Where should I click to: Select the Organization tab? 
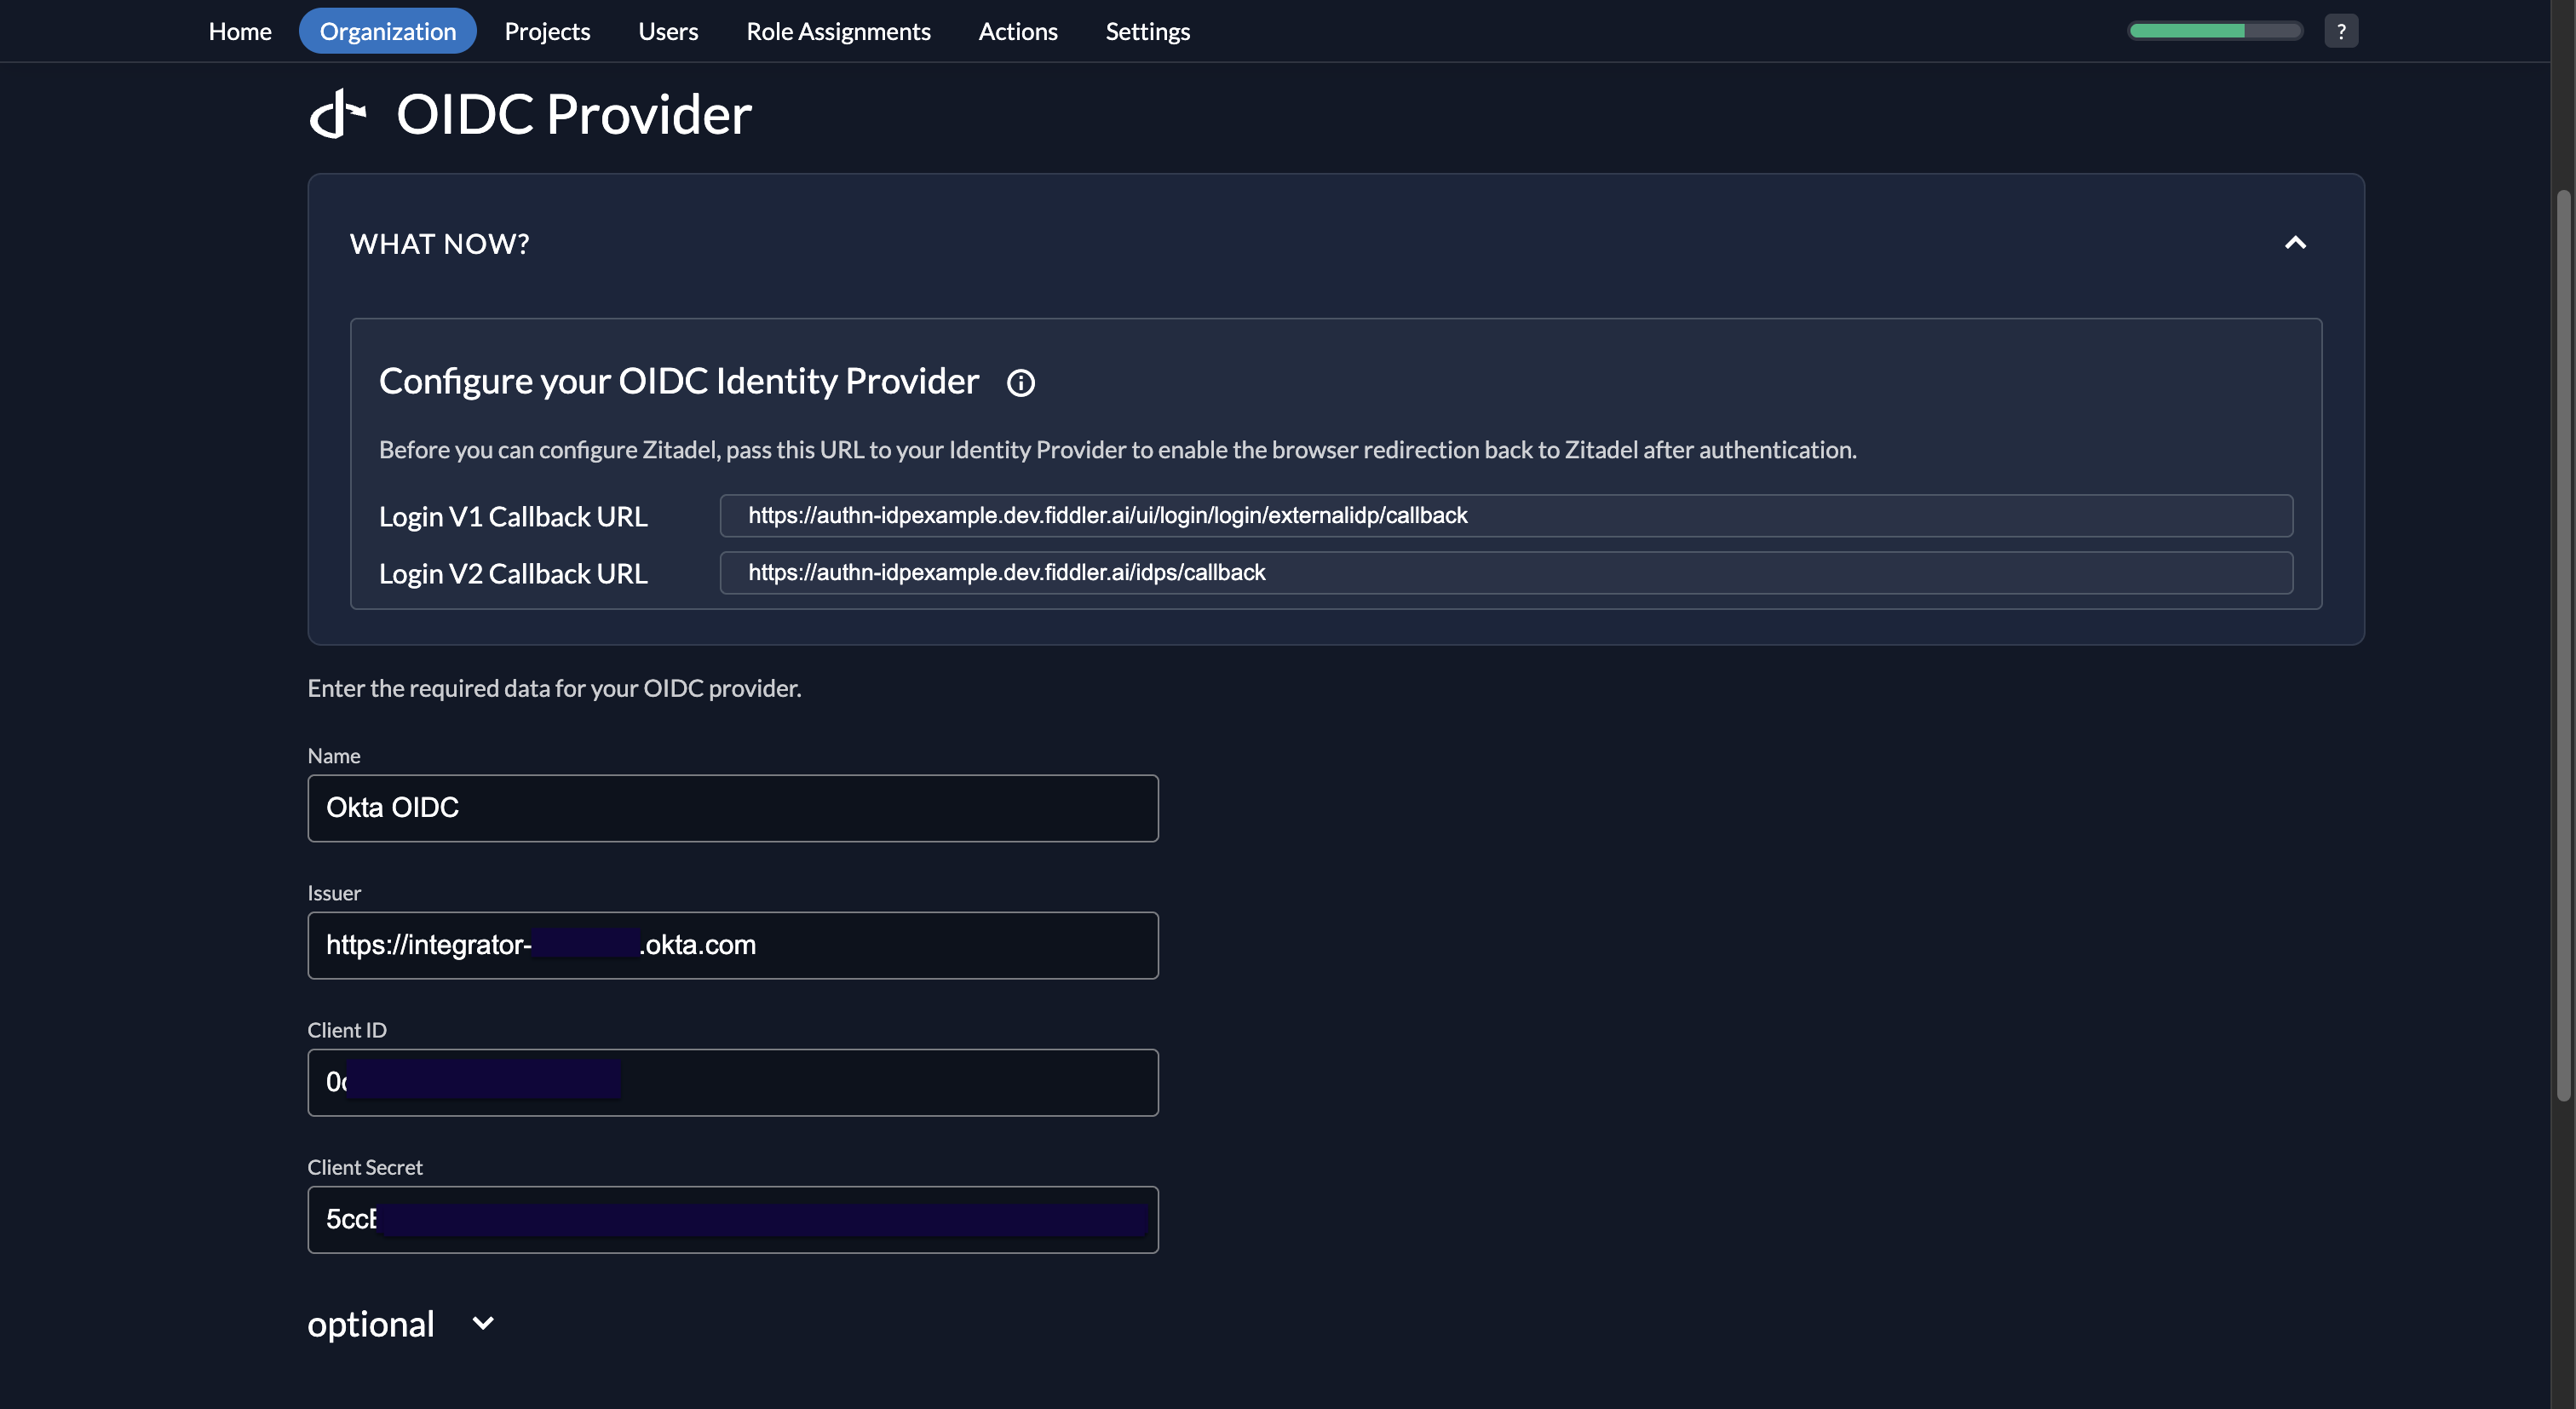point(388,31)
